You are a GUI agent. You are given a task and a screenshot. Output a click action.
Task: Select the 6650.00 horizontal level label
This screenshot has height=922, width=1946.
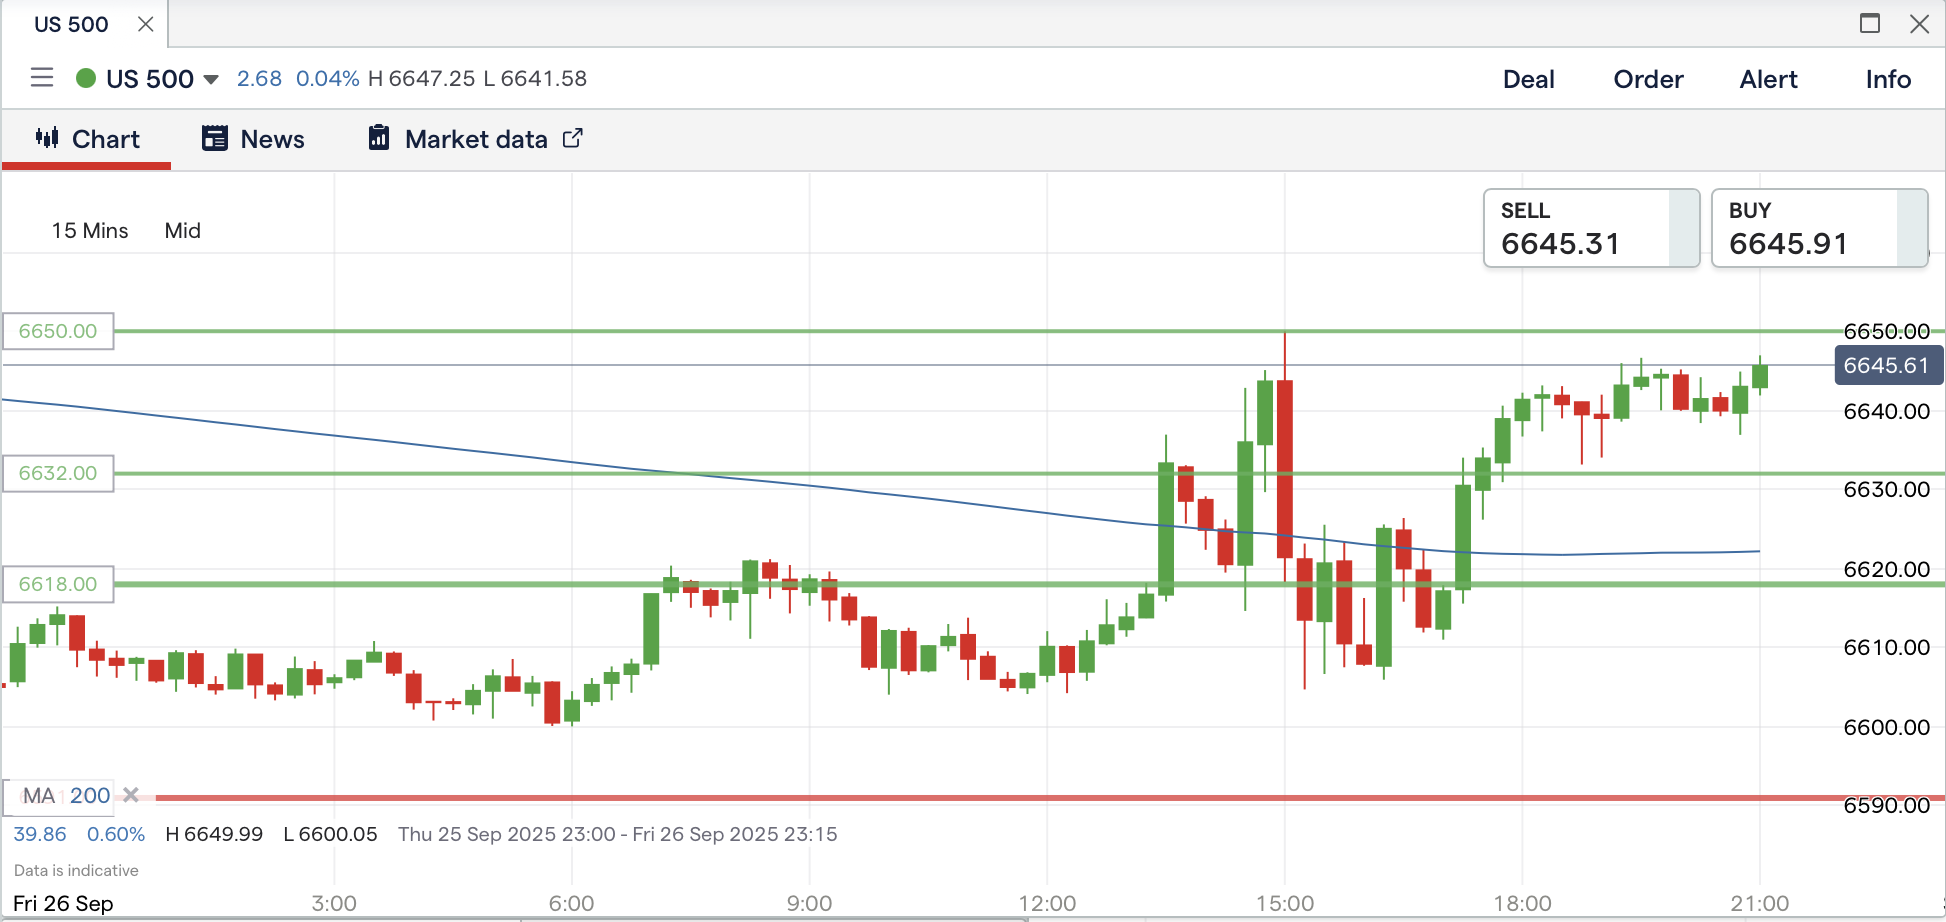click(x=58, y=331)
